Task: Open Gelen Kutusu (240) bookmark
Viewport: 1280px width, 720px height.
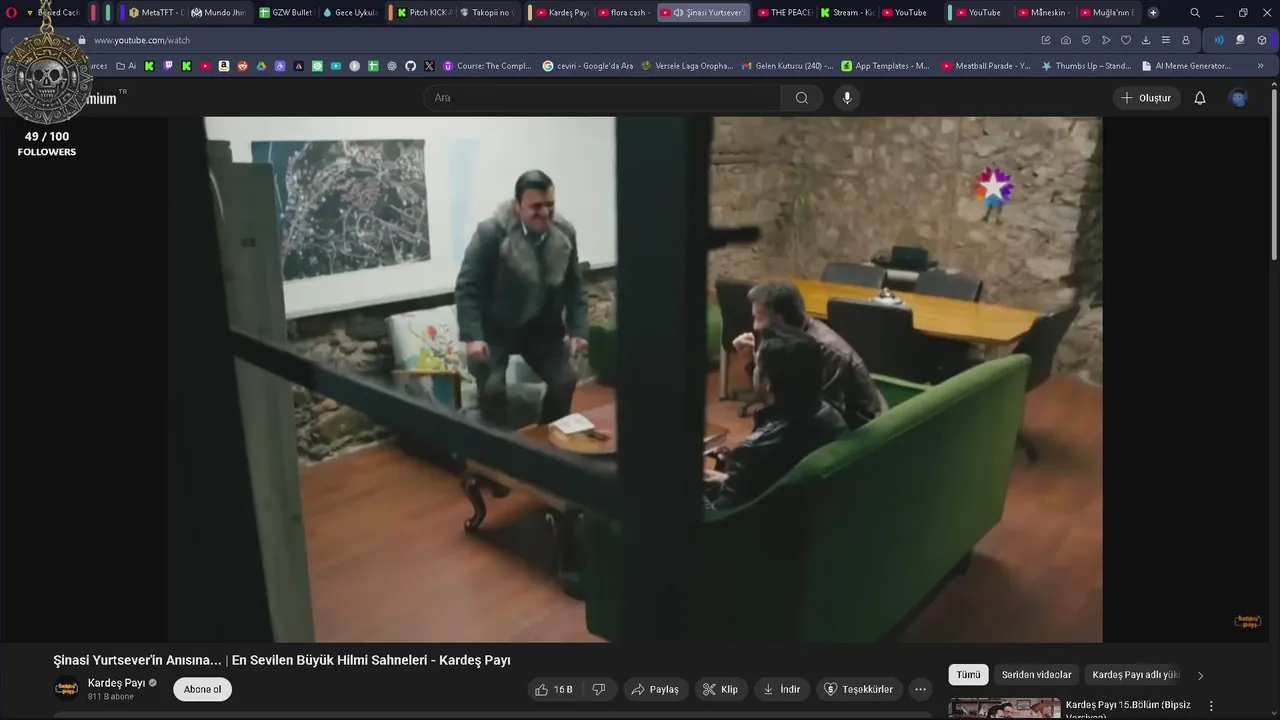Action: coord(787,66)
